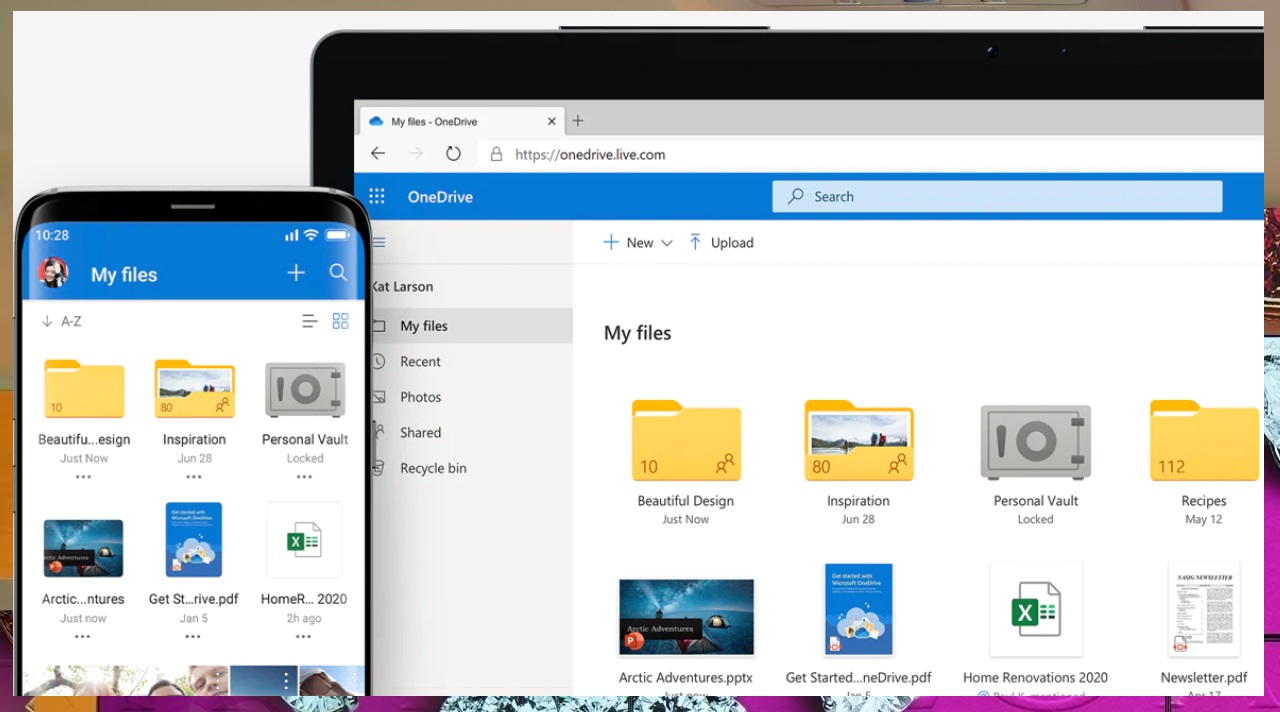Tap the My files title on phone
The width and height of the screenshot is (1280, 712).
tap(124, 275)
